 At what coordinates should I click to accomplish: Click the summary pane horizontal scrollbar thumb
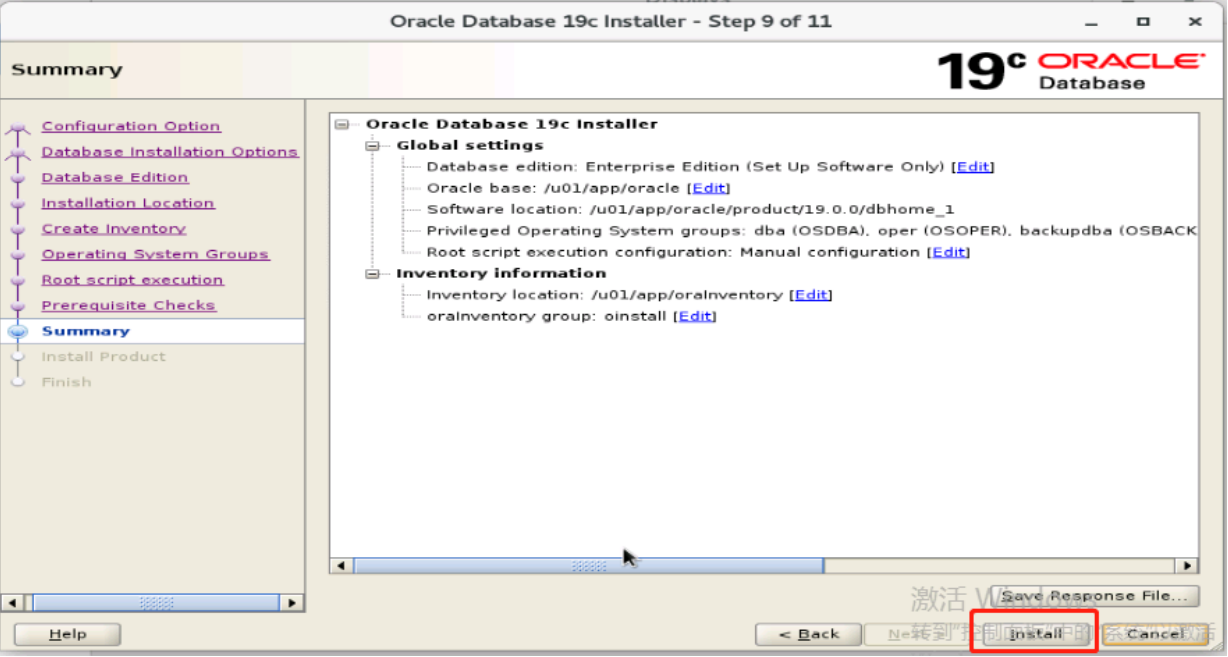[589, 566]
